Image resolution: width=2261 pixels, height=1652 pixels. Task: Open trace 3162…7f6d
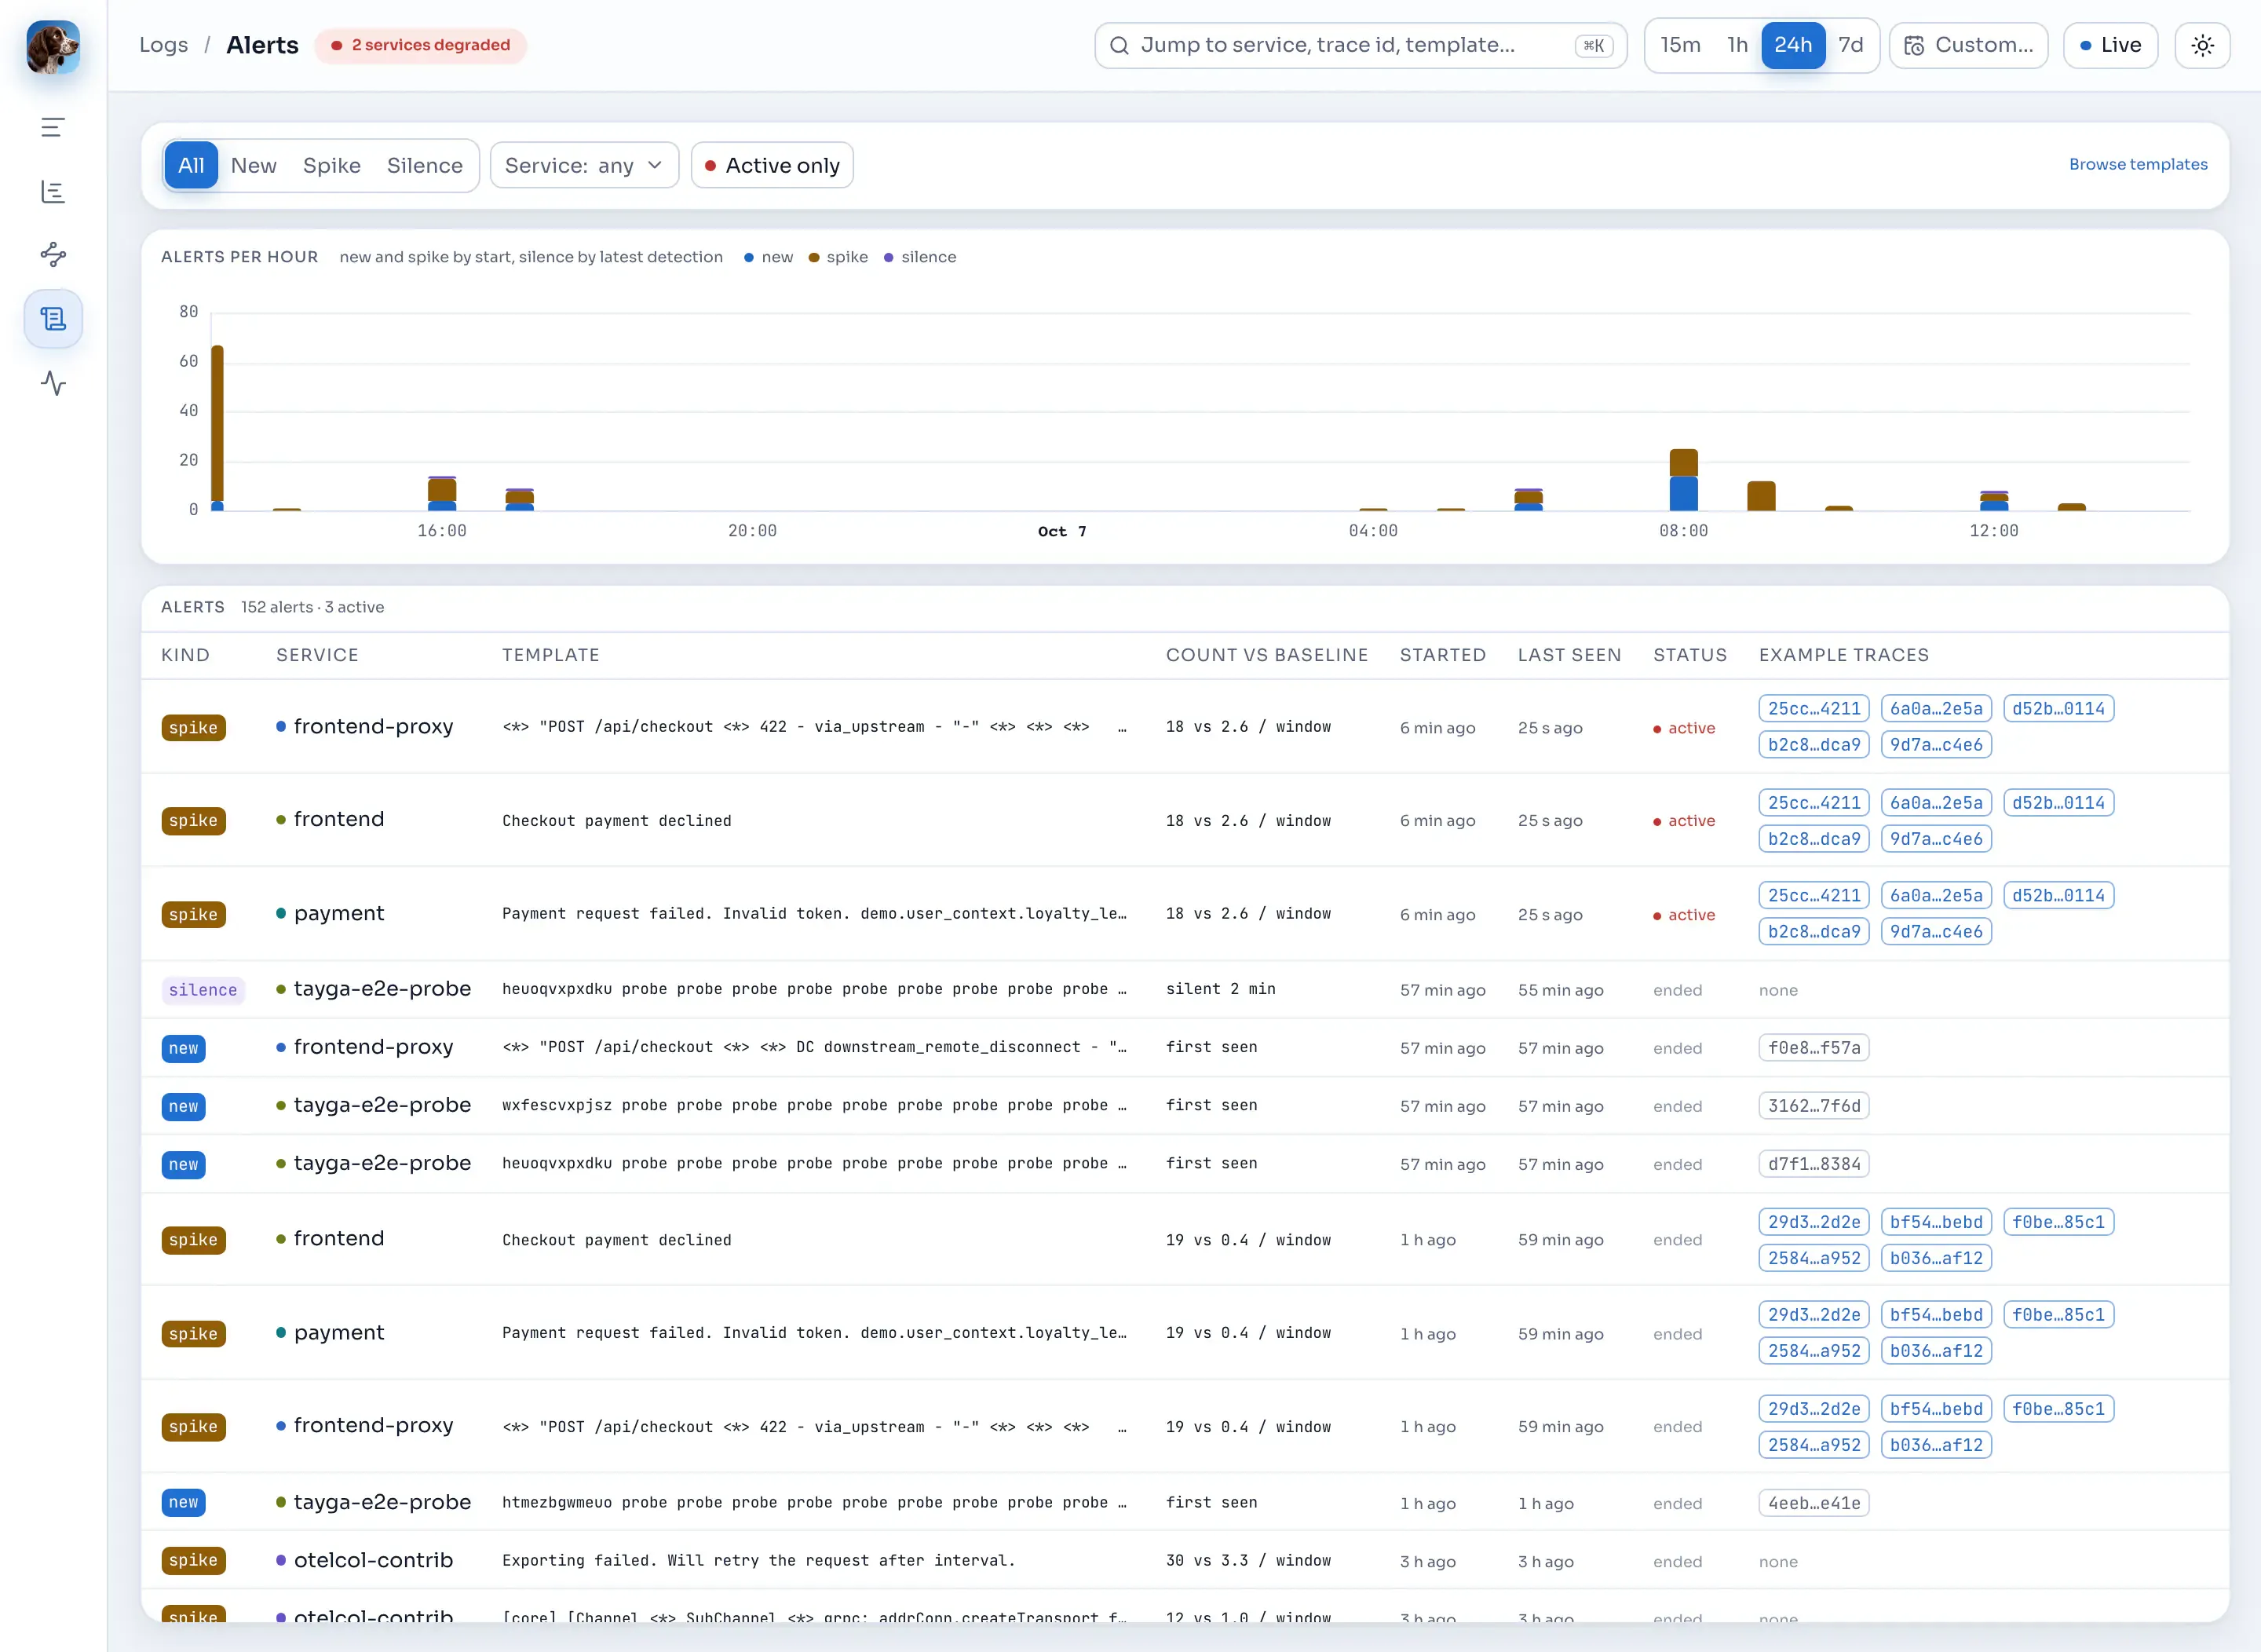tap(1814, 1106)
